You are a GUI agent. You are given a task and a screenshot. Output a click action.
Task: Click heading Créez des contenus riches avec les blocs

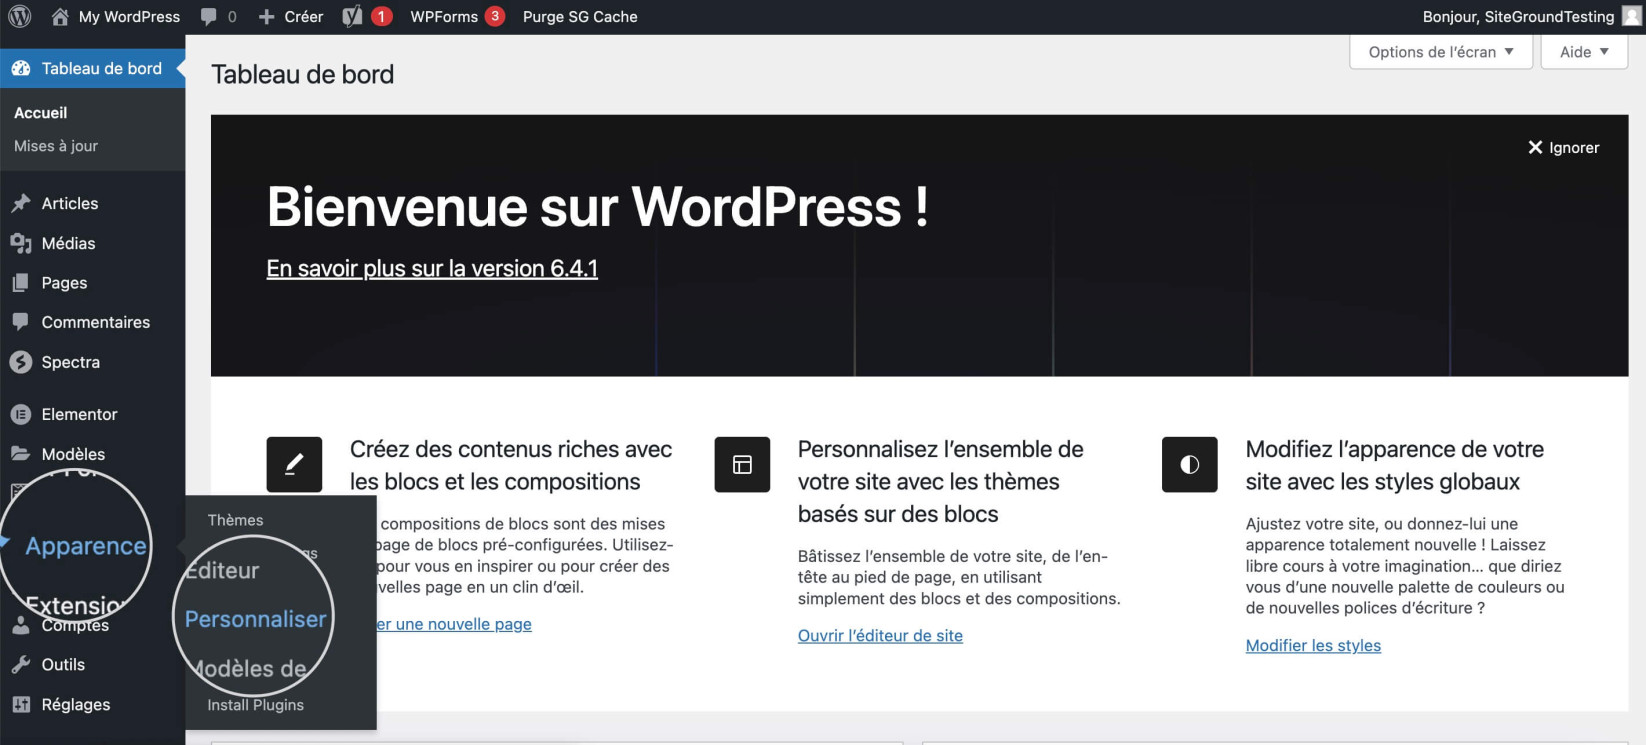click(x=511, y=466)
